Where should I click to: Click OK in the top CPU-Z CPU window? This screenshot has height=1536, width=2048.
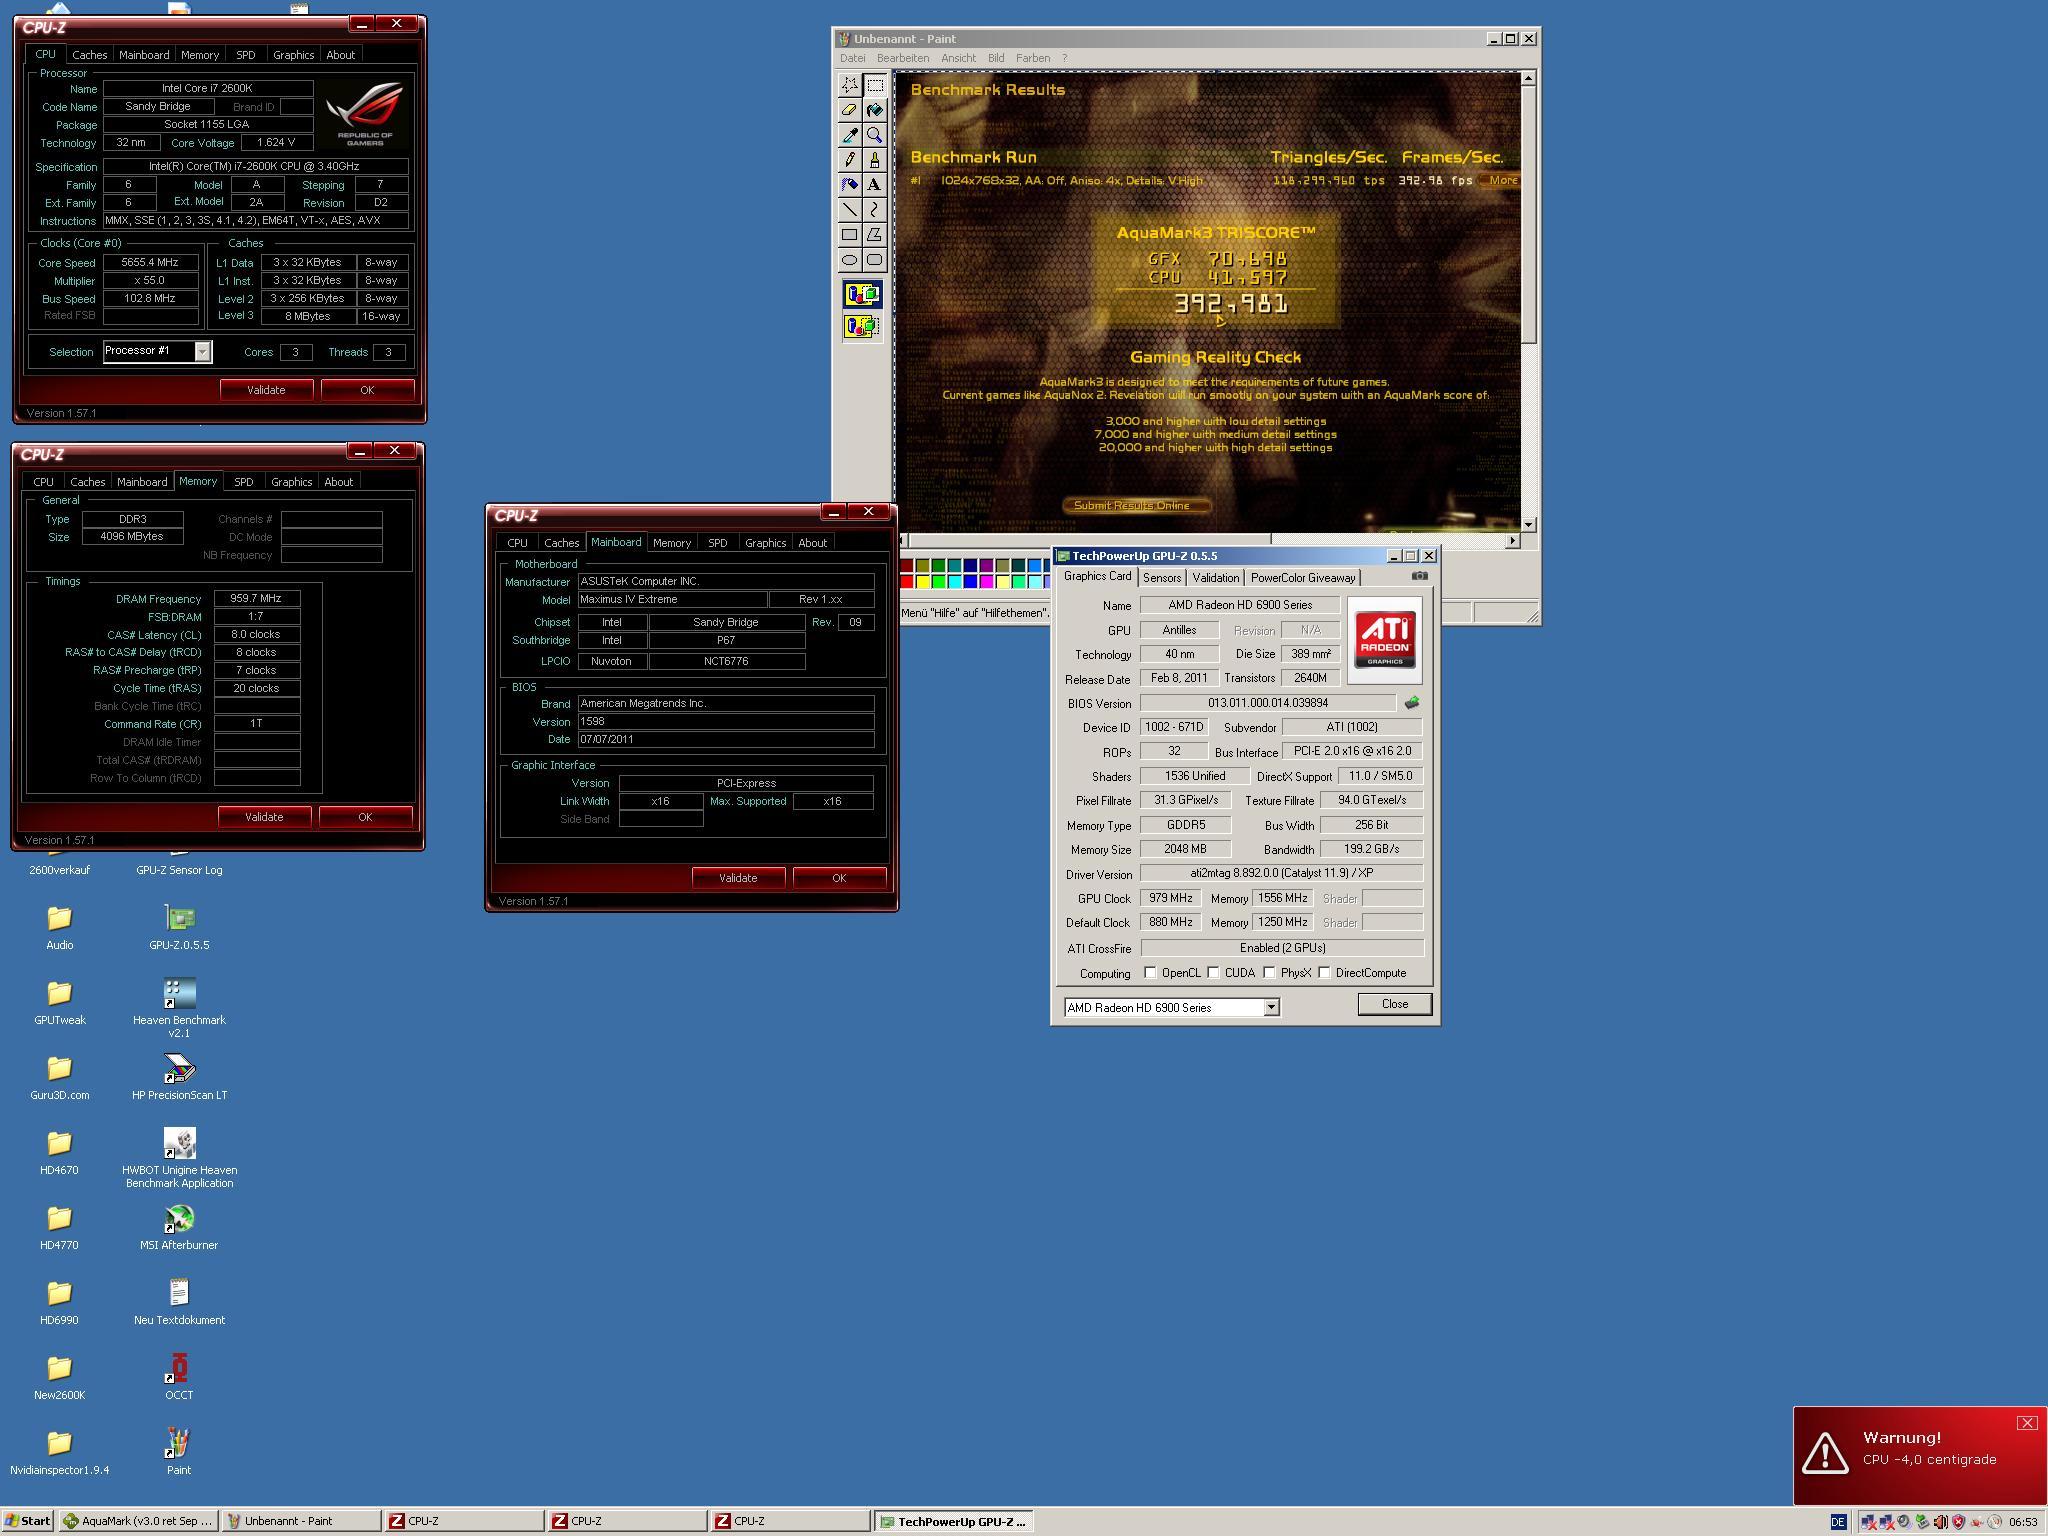point(367,390)
